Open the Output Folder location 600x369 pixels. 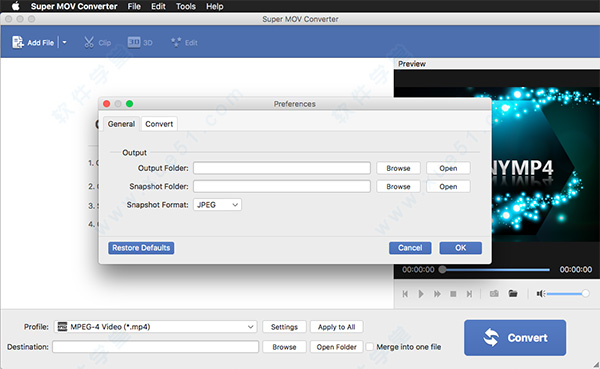coord(448,168)
